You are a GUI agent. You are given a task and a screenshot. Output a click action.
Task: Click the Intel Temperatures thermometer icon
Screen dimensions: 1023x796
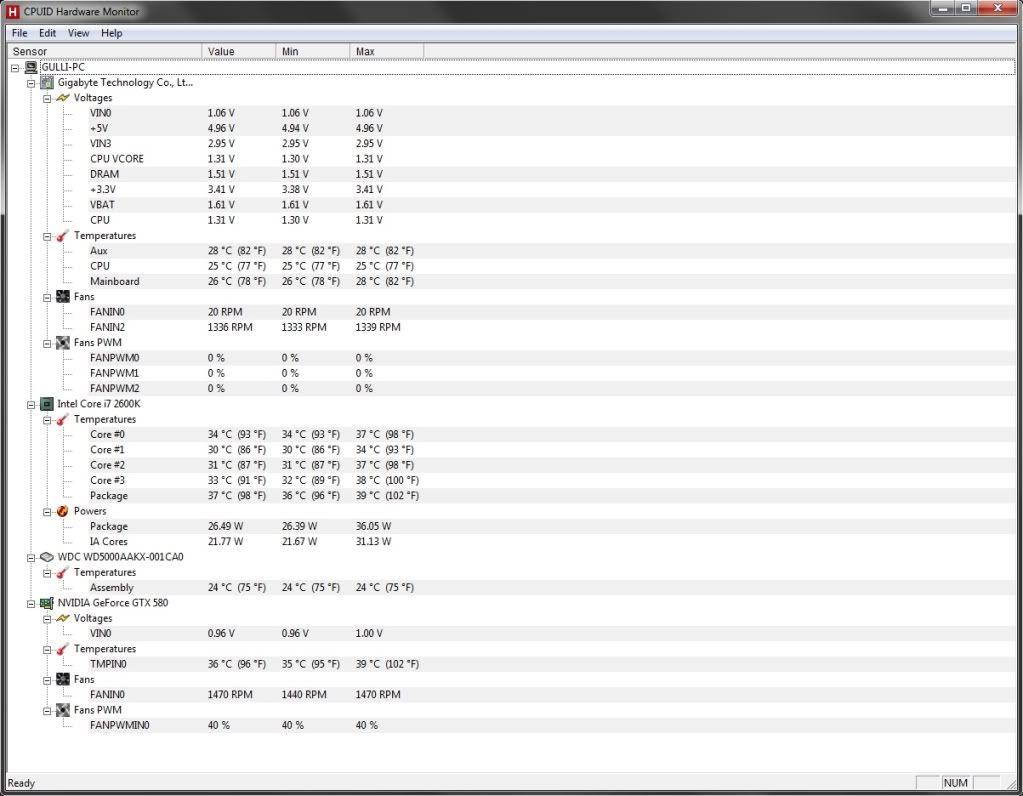point(63,420)
